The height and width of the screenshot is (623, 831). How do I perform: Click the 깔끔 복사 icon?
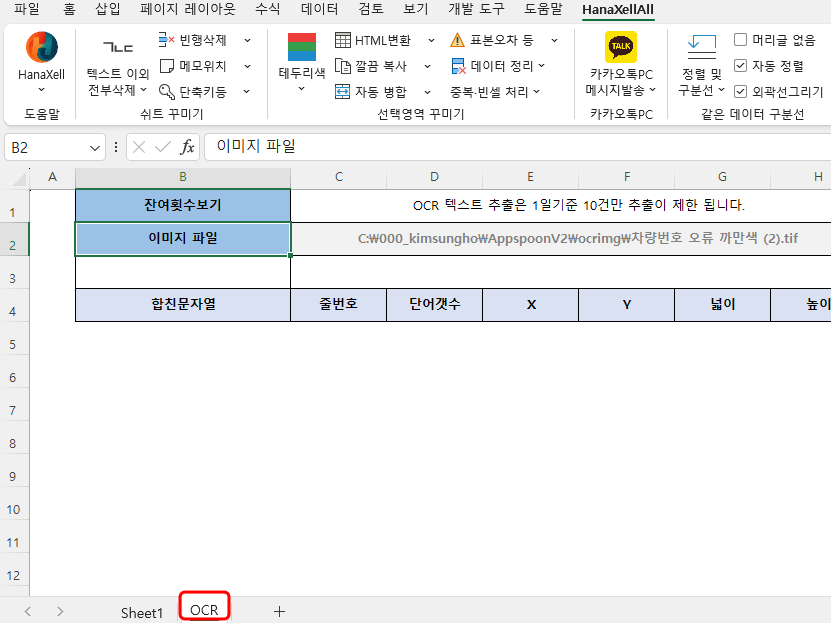(x=342, y=66)
